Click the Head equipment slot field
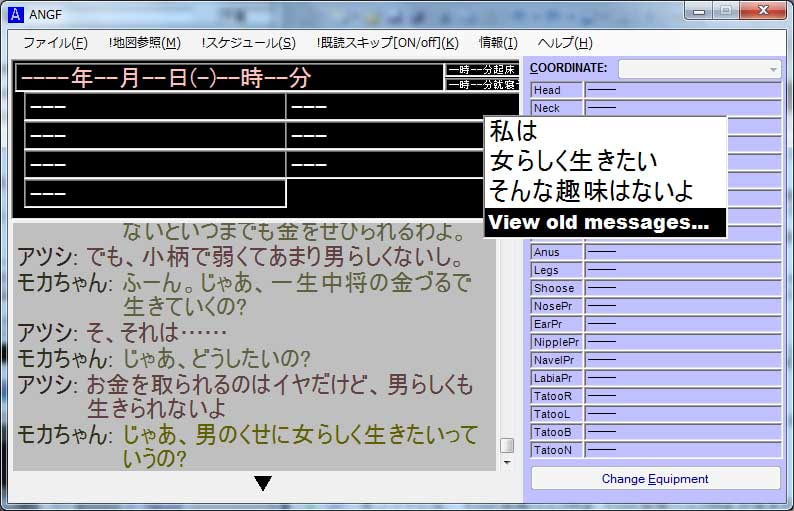 coord(681,90)
